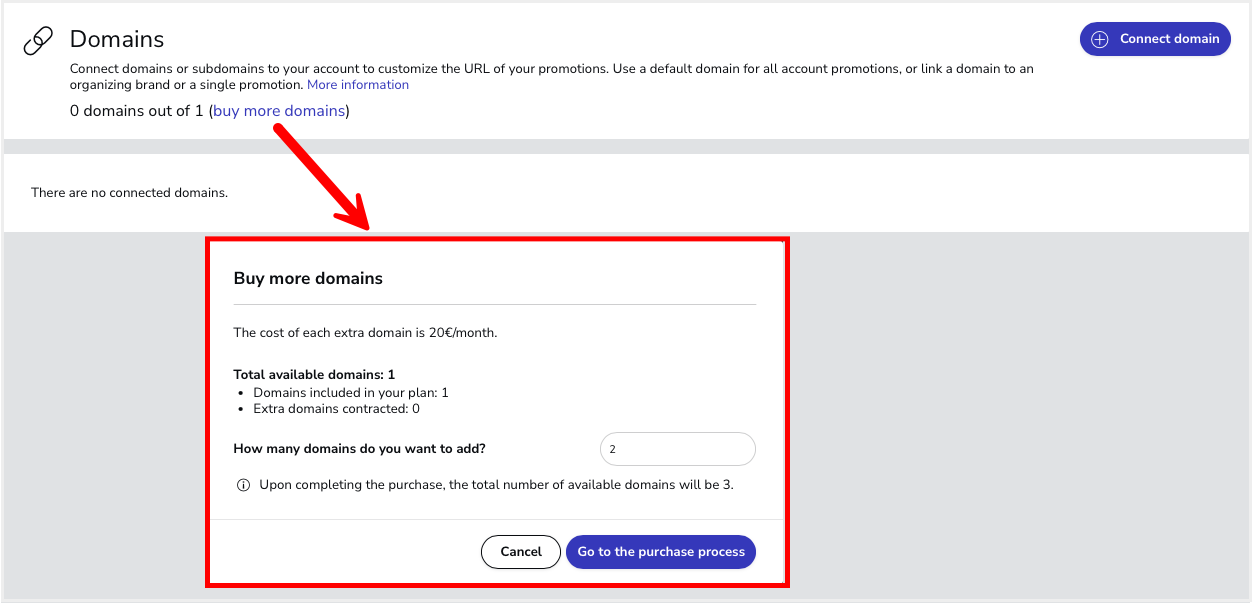Click the 20€/month cost sentence
Image resolution: width=1252 pixels, height=603 pixels.
(x=365, y=333)
